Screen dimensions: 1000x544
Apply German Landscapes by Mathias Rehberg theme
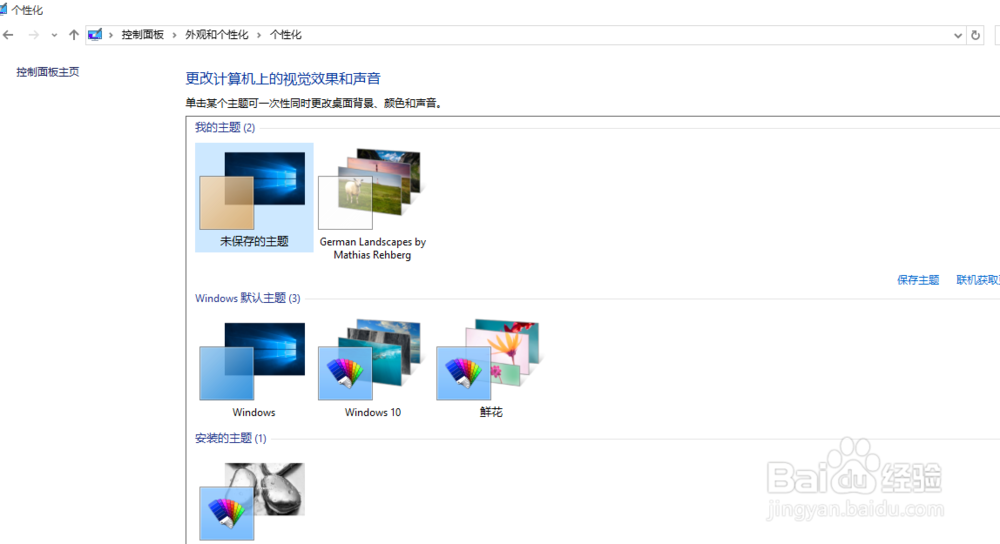coord(372,204)
